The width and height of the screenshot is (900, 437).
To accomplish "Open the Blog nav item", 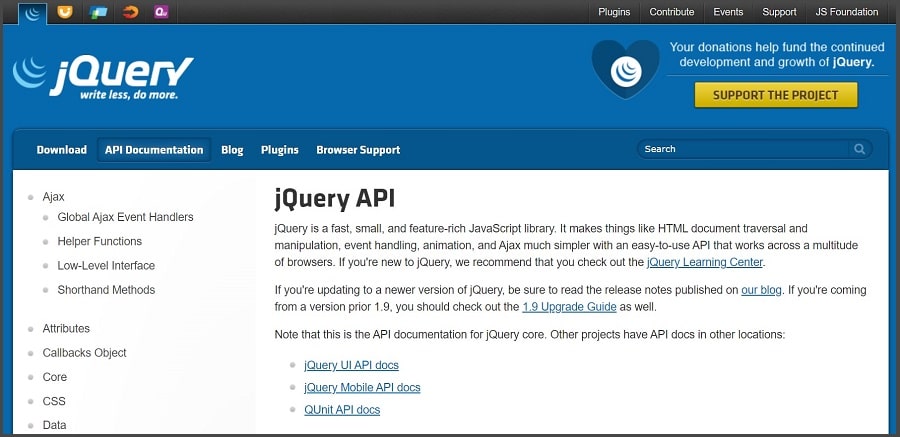I will click(x=232, y=150).
